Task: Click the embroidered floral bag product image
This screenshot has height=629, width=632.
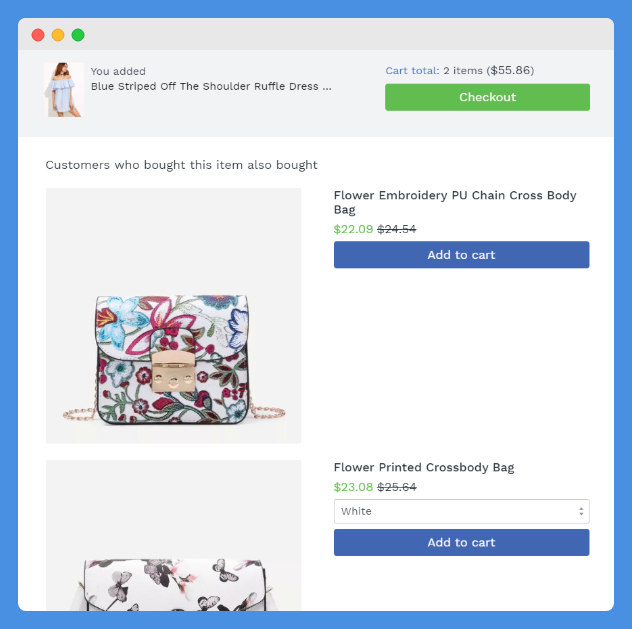Action: point(173,316)
